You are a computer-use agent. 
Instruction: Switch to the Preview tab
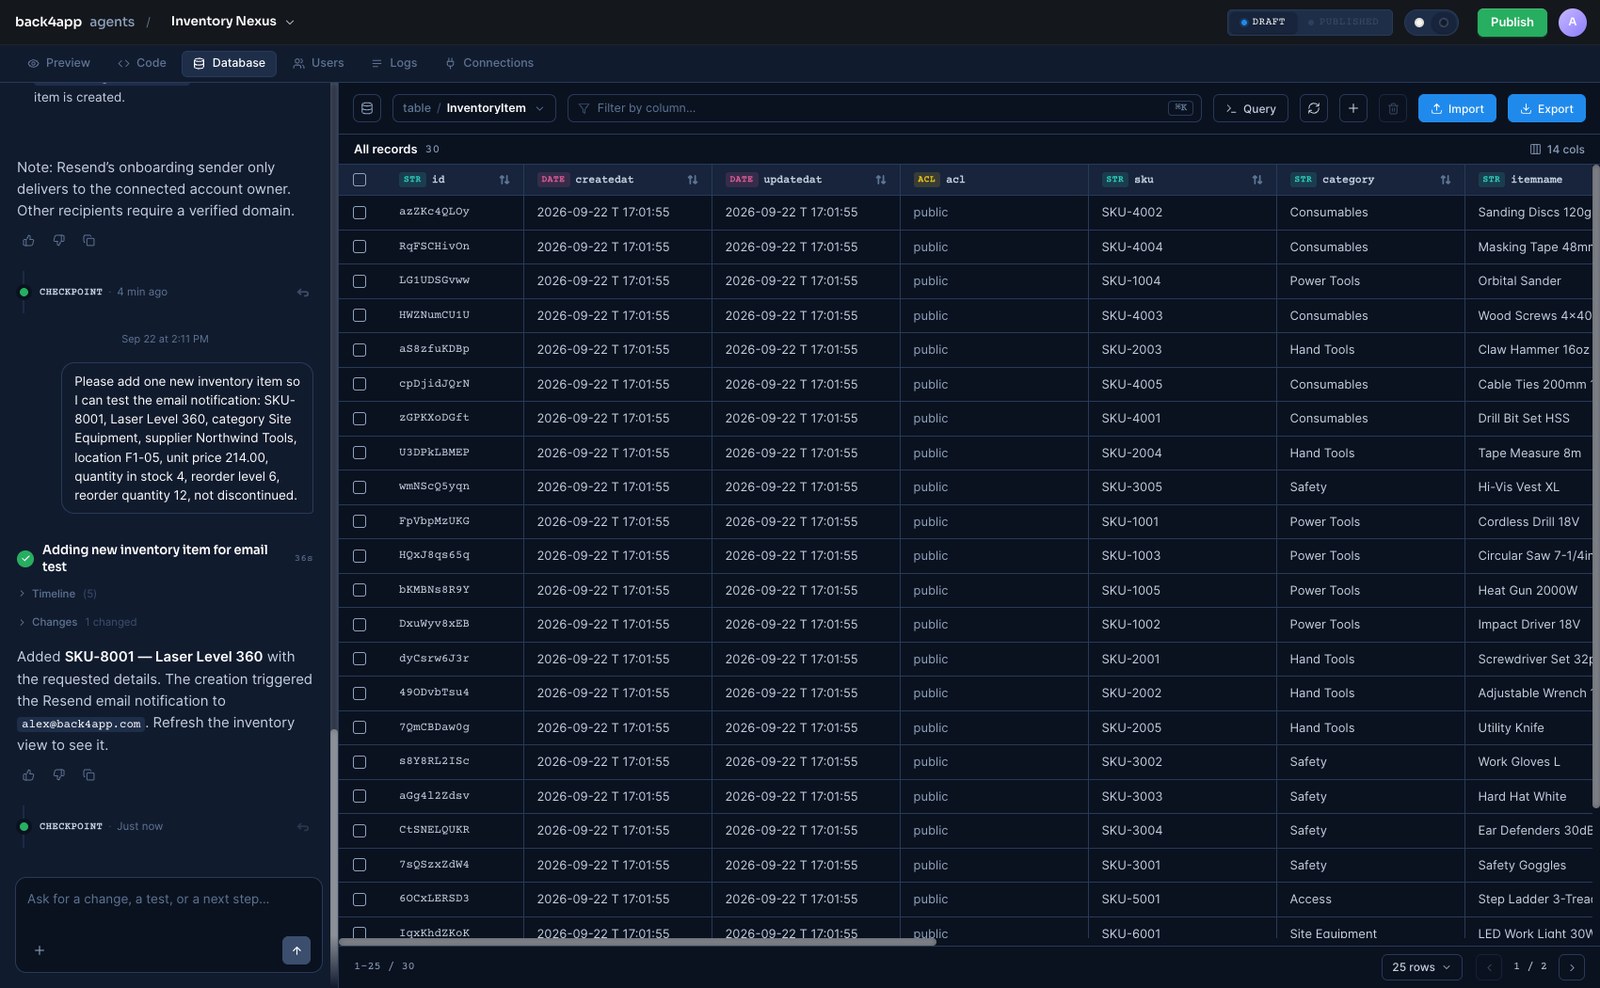tap(59, 63)
